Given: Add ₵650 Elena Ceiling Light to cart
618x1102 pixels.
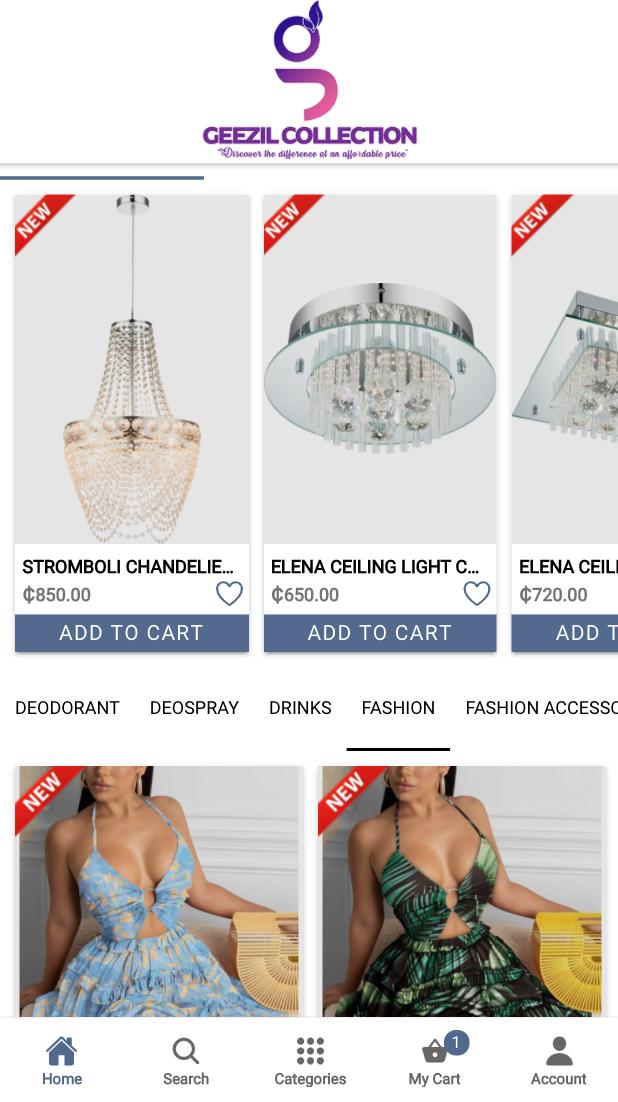Looking at the screenshot, I should click(x=380, y=633).
